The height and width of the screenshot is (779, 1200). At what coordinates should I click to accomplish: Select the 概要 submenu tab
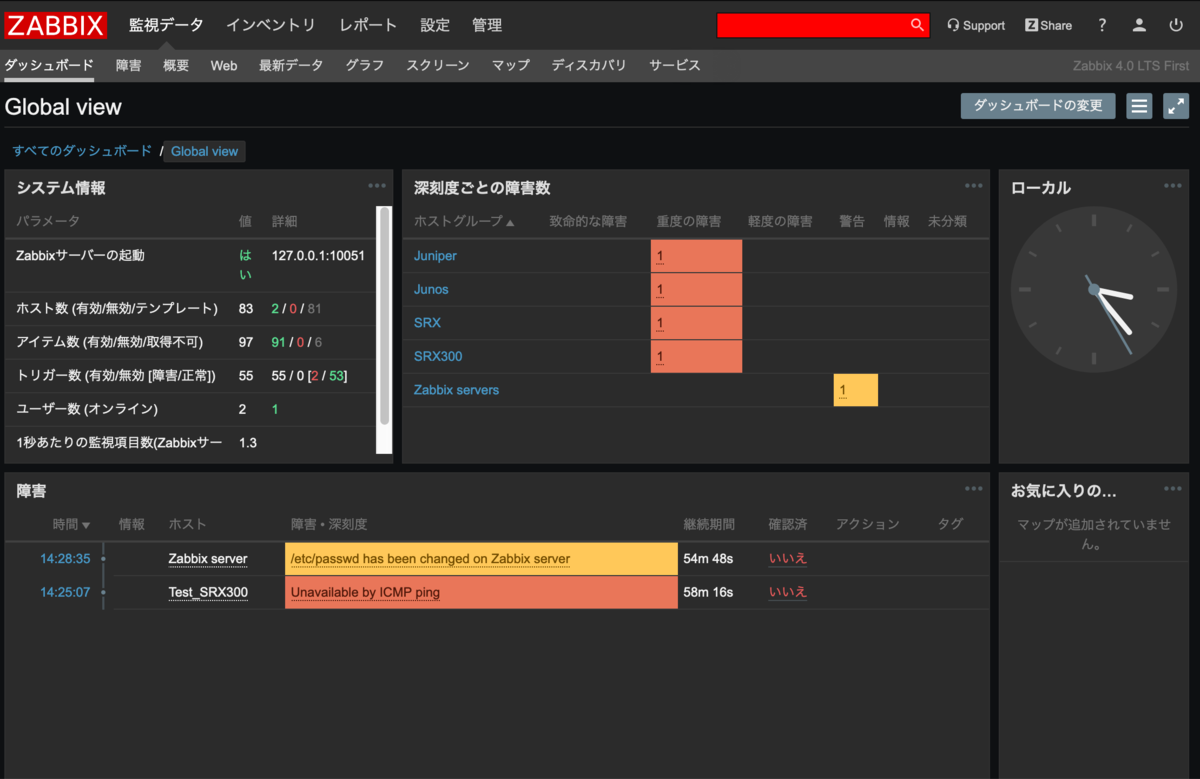click(176, 65)
